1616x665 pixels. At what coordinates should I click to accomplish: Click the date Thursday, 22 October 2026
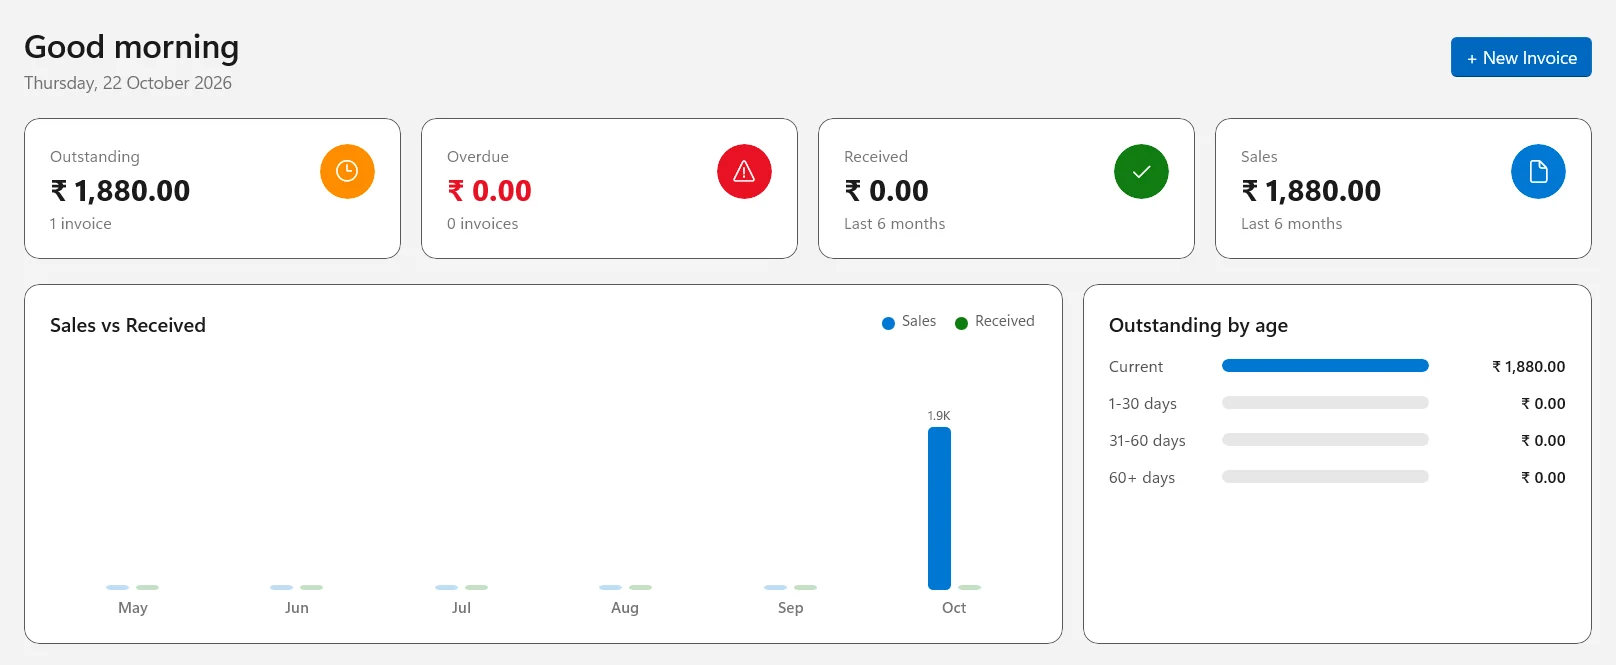128,83
